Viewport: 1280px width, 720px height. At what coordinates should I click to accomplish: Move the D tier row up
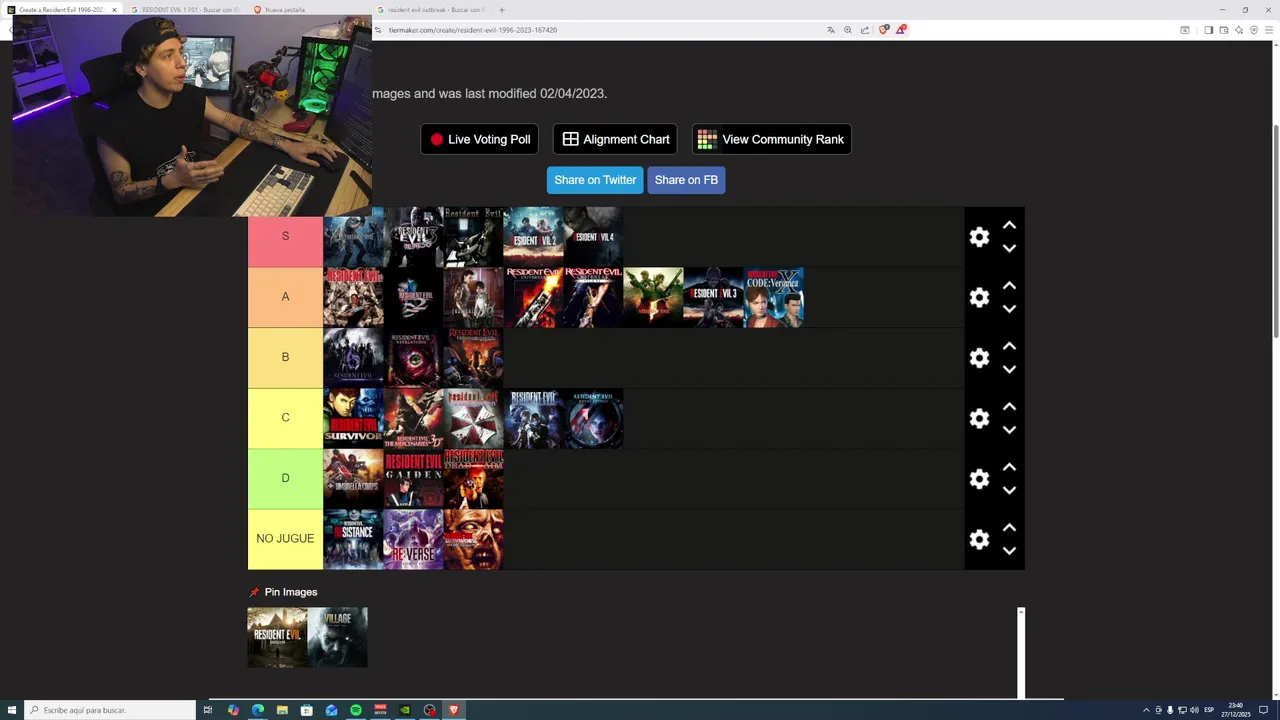click(x=1009, y=467)
